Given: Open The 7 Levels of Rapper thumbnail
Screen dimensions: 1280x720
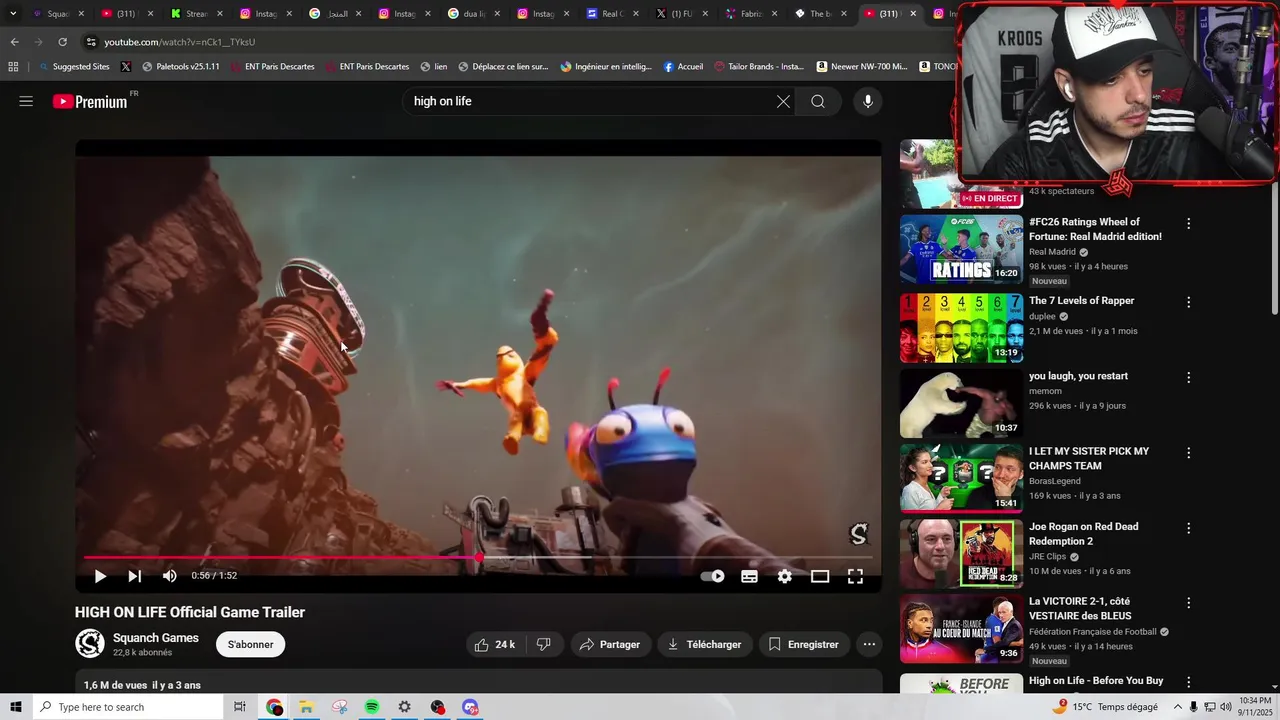Looking at the screenshot, I should click(961, 327).
